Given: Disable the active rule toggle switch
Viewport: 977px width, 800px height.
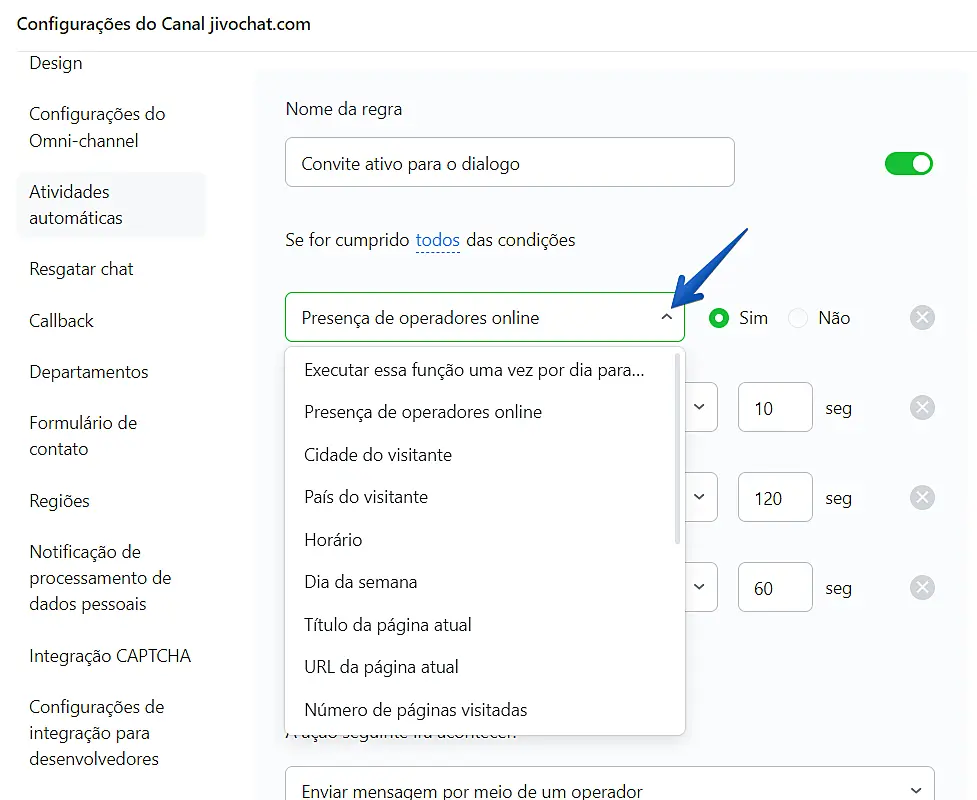Looking at the screenshot, I should pyautogui.click(x=908, y=163).
